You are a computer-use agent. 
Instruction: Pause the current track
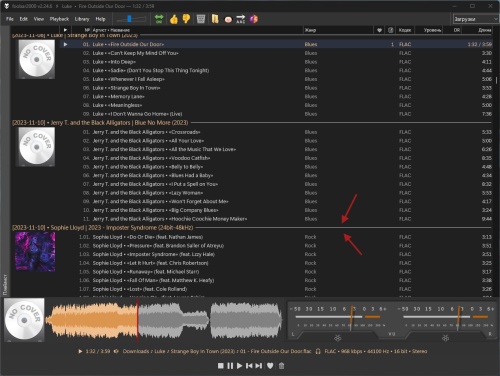click(x=230, y=366)
